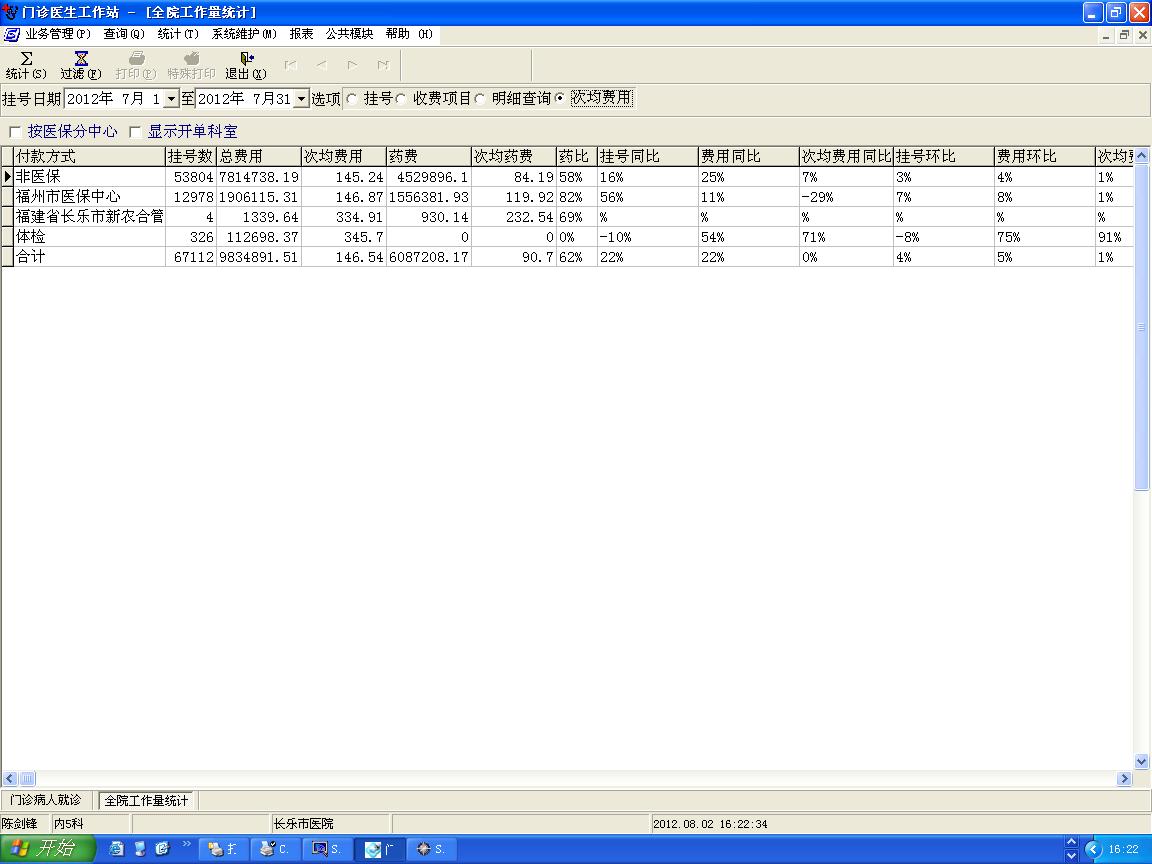Open 统计(T) menu
1152x864 pixels.
click(x=178, y=34)
